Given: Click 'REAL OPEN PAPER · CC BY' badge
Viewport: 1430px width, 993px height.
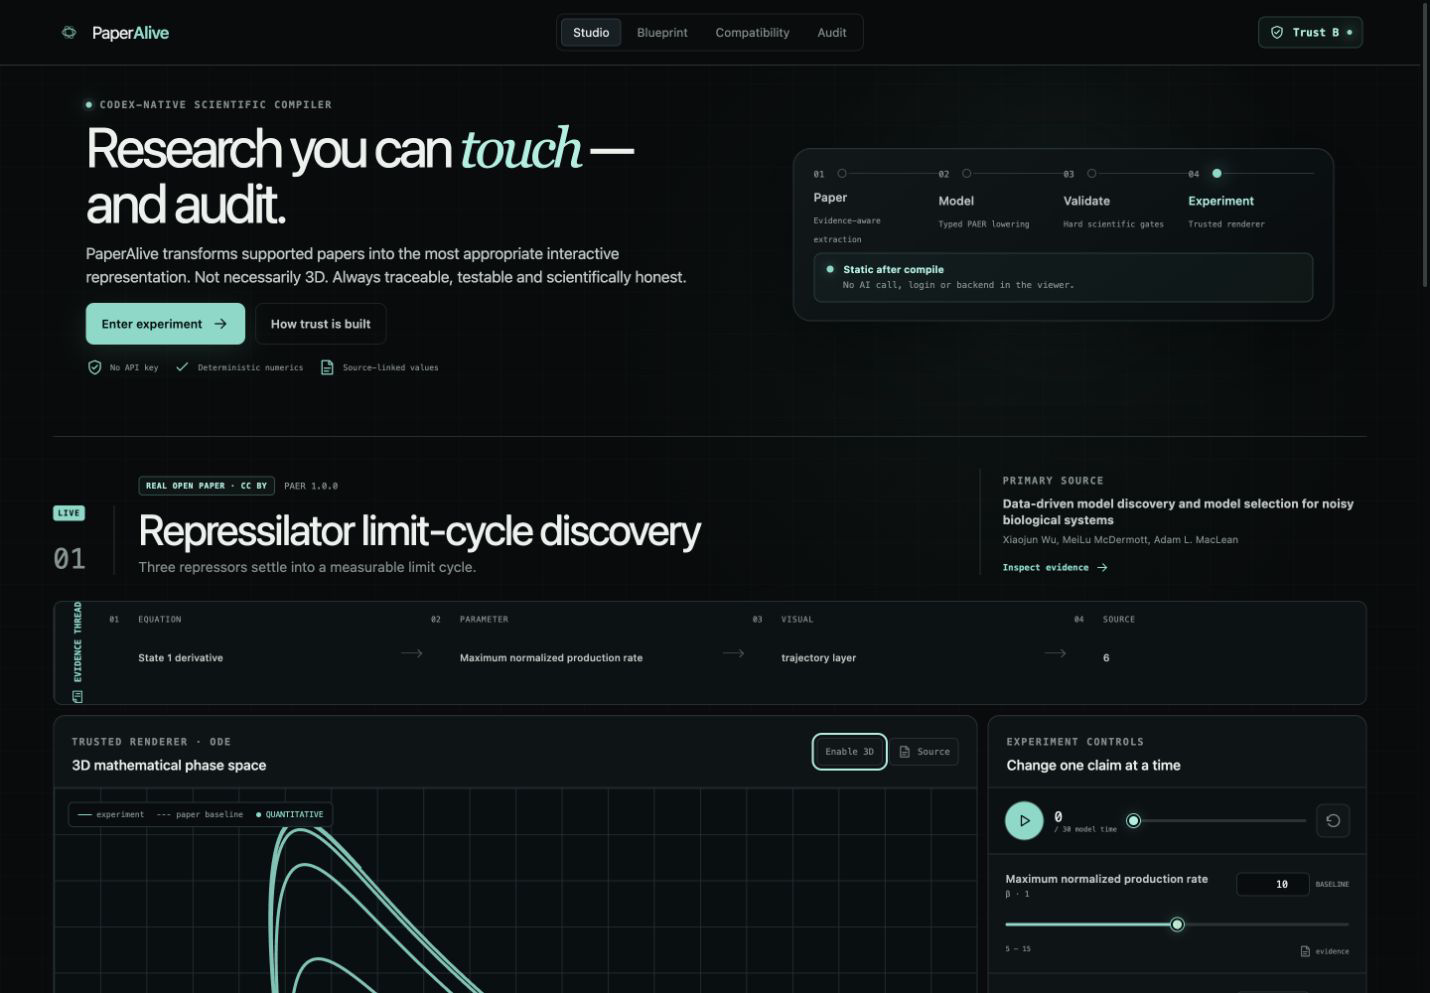Looking at the screenshot, I should tap(206, 486).
